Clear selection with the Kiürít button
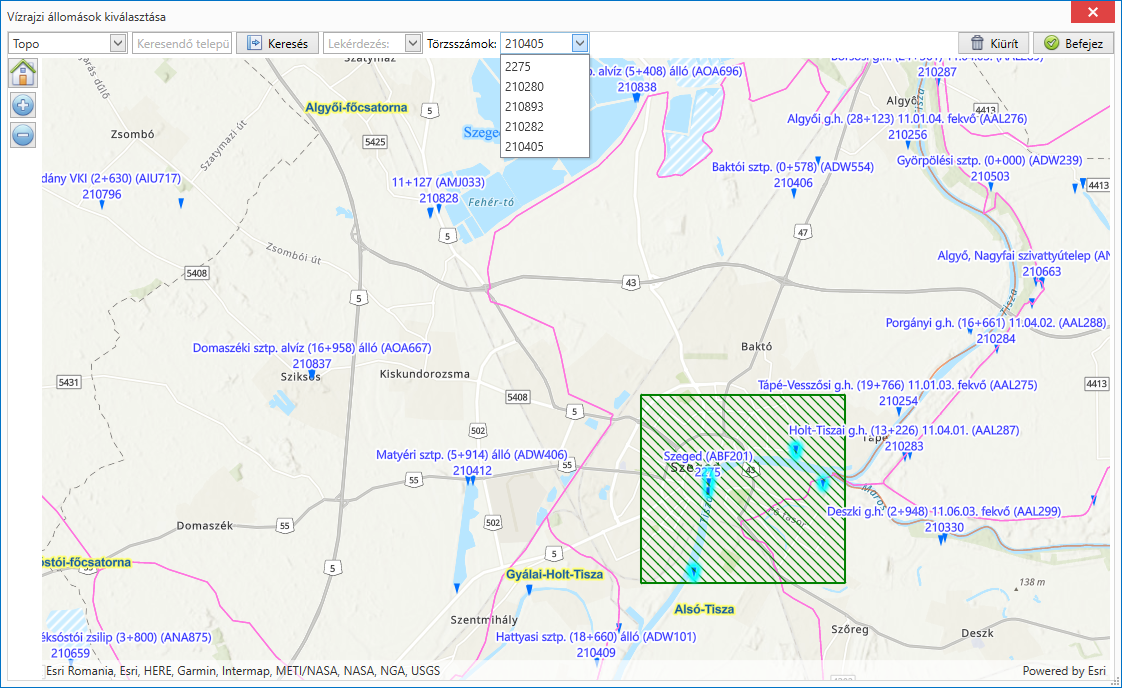1122x688 pixels. (x=994, y=44)
